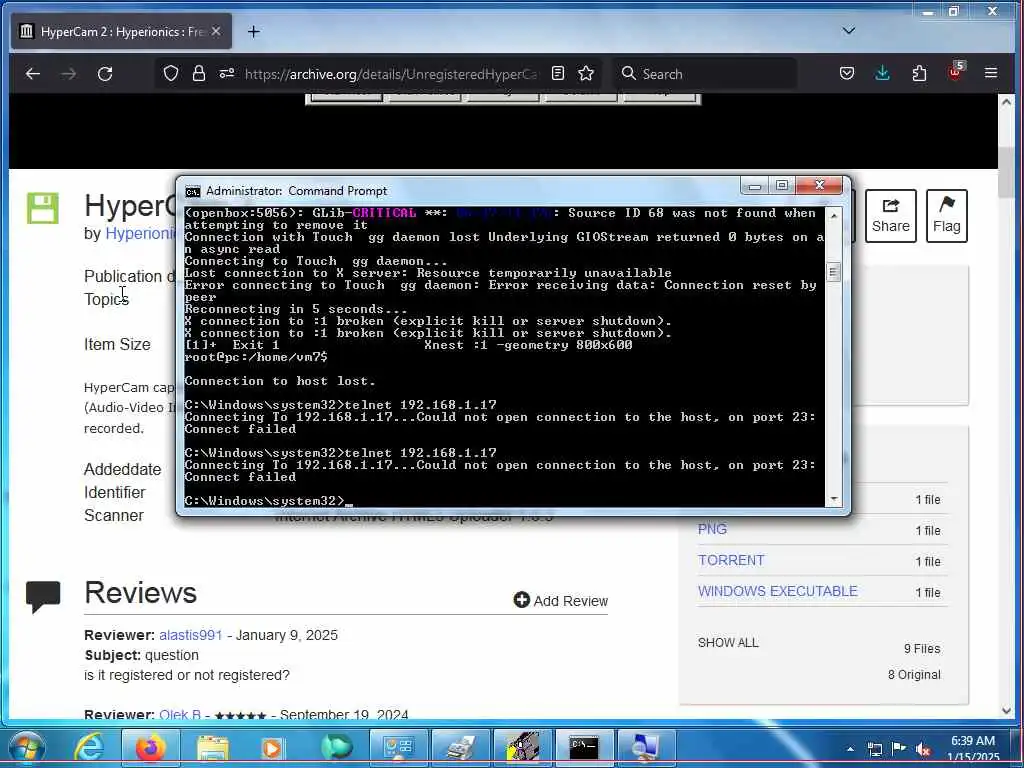Click the archive.org URL address field
This screenshot has height=768, width=1024.
point(392,74)
